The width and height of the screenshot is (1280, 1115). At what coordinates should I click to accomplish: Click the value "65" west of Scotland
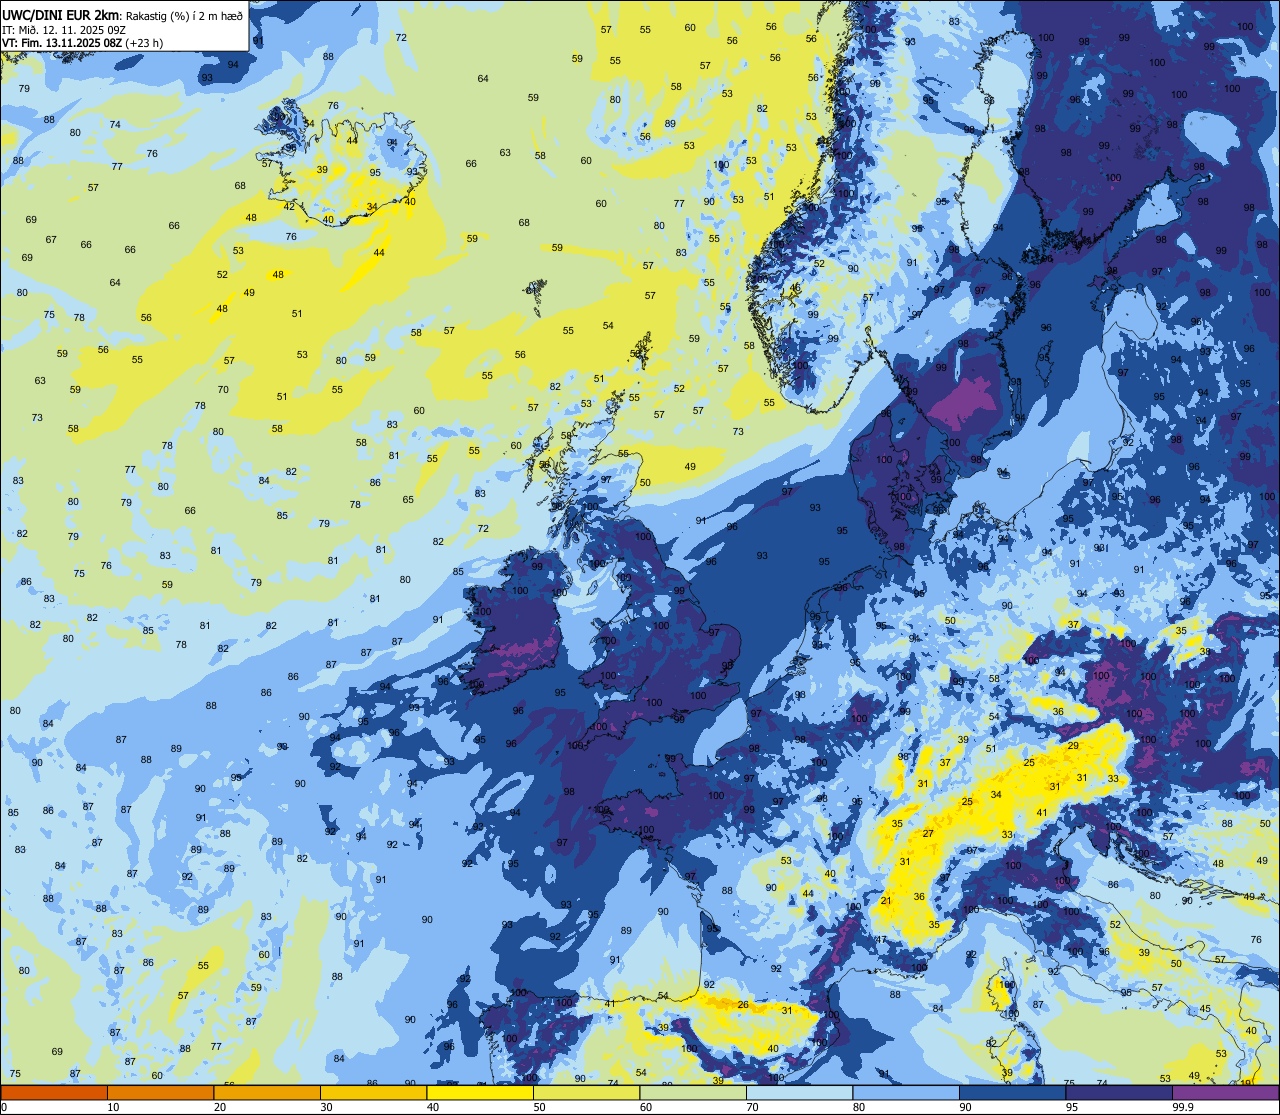(x=408, y=499)
